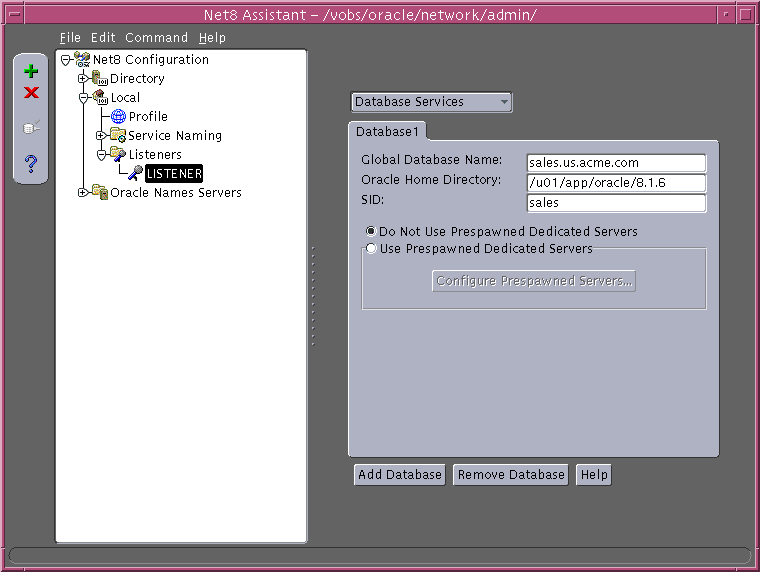Select the Listeners label in tree
The image size is (760, 572).
tap(155, 154)
